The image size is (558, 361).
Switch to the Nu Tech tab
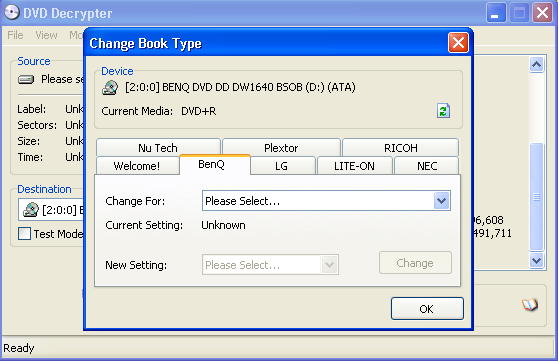[158, 147]
